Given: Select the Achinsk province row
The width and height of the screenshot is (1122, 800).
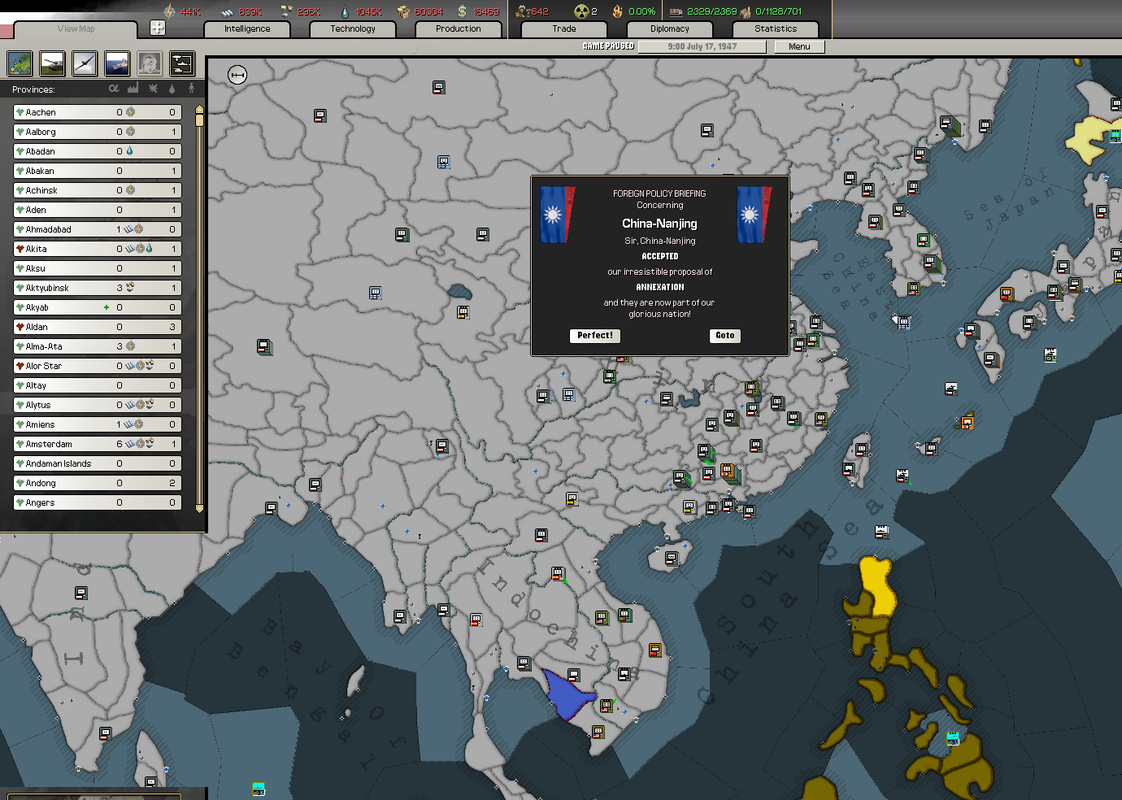Looking at the screenshot, I should pyautogui.click(x=97, y=190).
